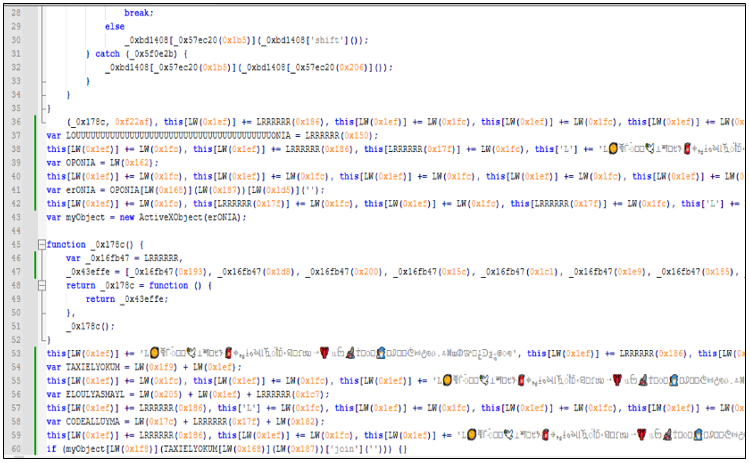This screenshot has height=463, width=749.
Task: Click 'LW(0x182)' on line 58
Action: pos(298,422)
